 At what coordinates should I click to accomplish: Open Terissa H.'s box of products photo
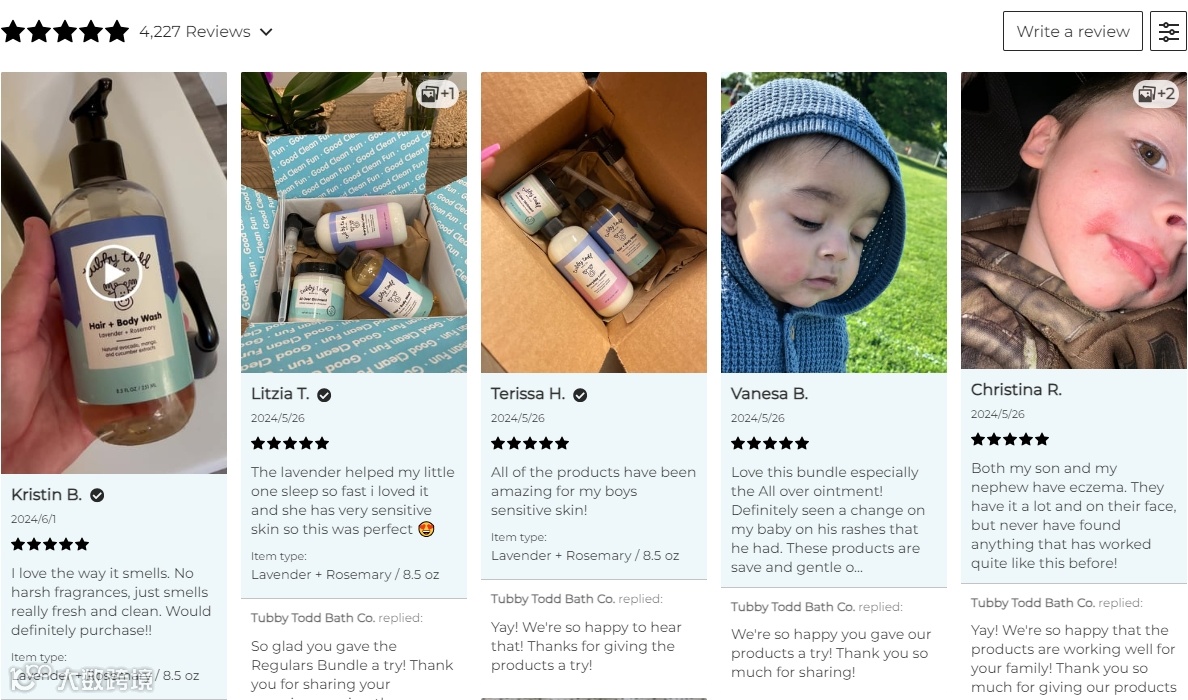click(x=594, y=223)
